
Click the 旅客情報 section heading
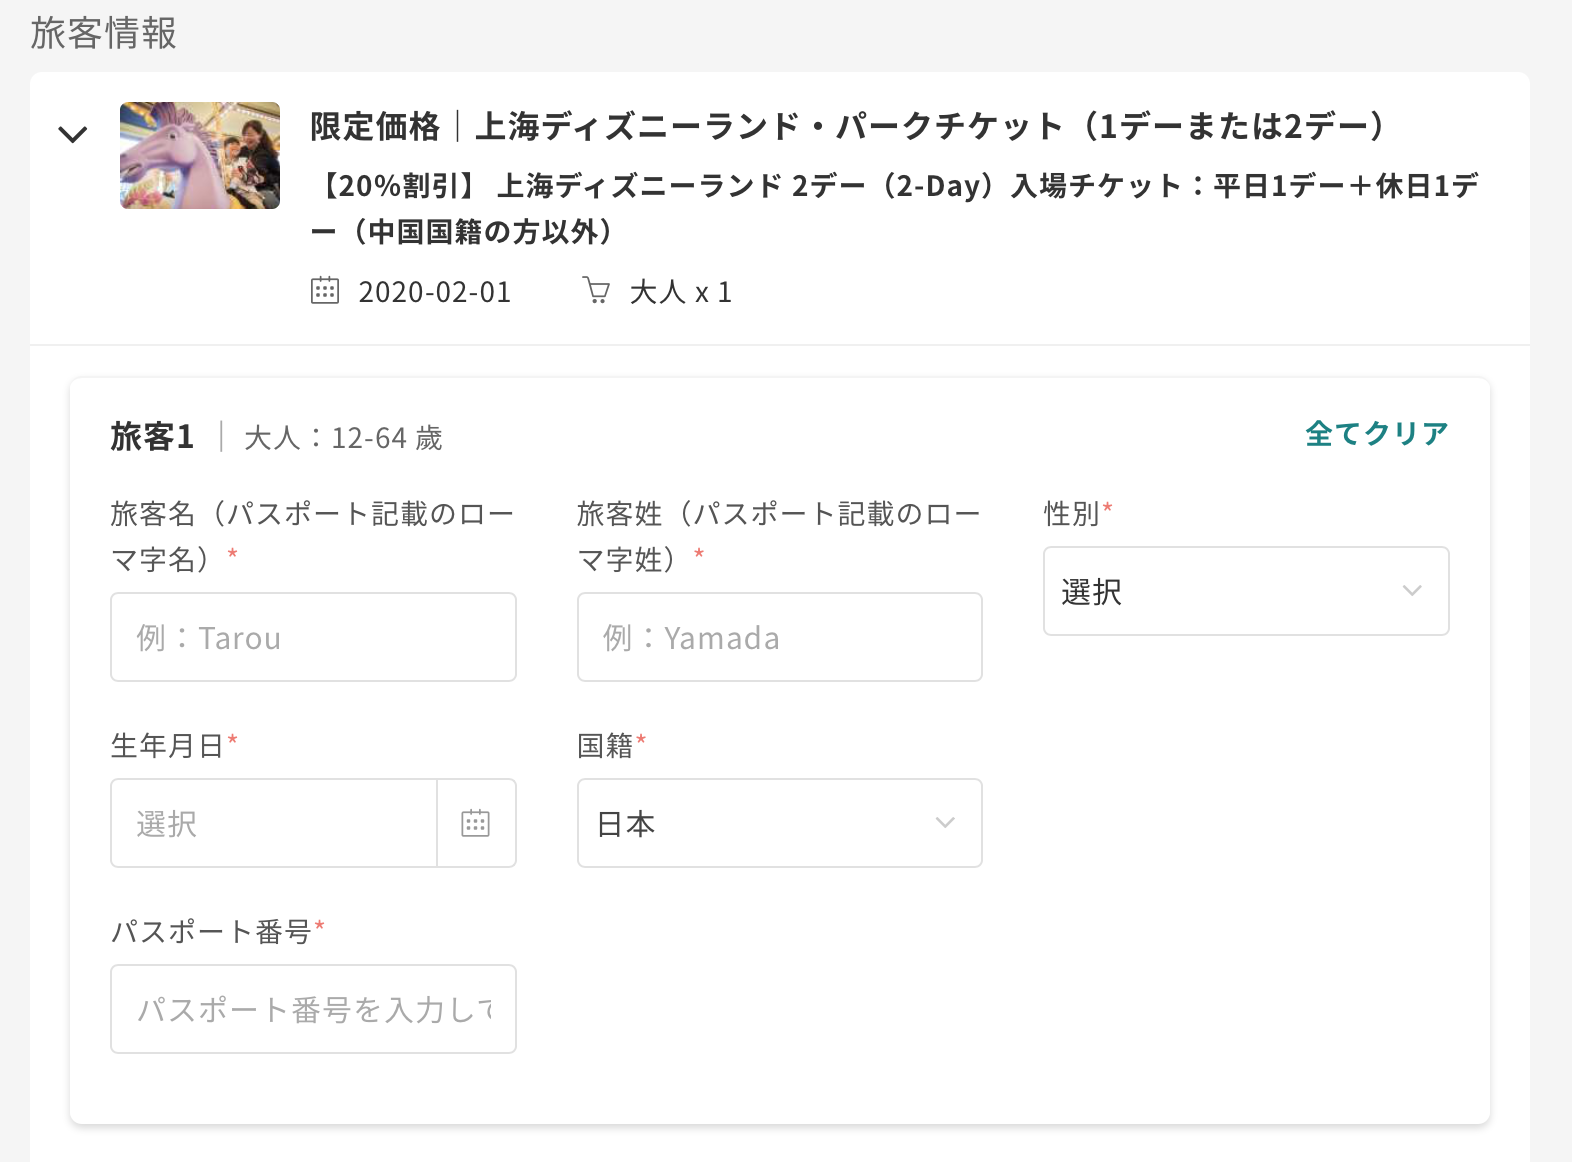point(103,33)
